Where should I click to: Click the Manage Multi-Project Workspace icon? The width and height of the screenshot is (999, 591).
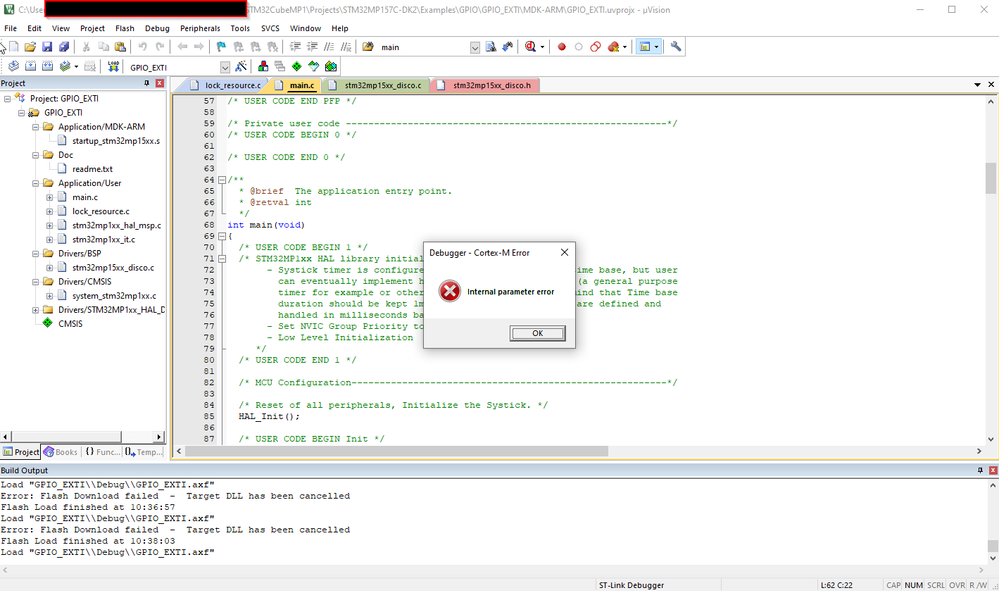(280, 66)
